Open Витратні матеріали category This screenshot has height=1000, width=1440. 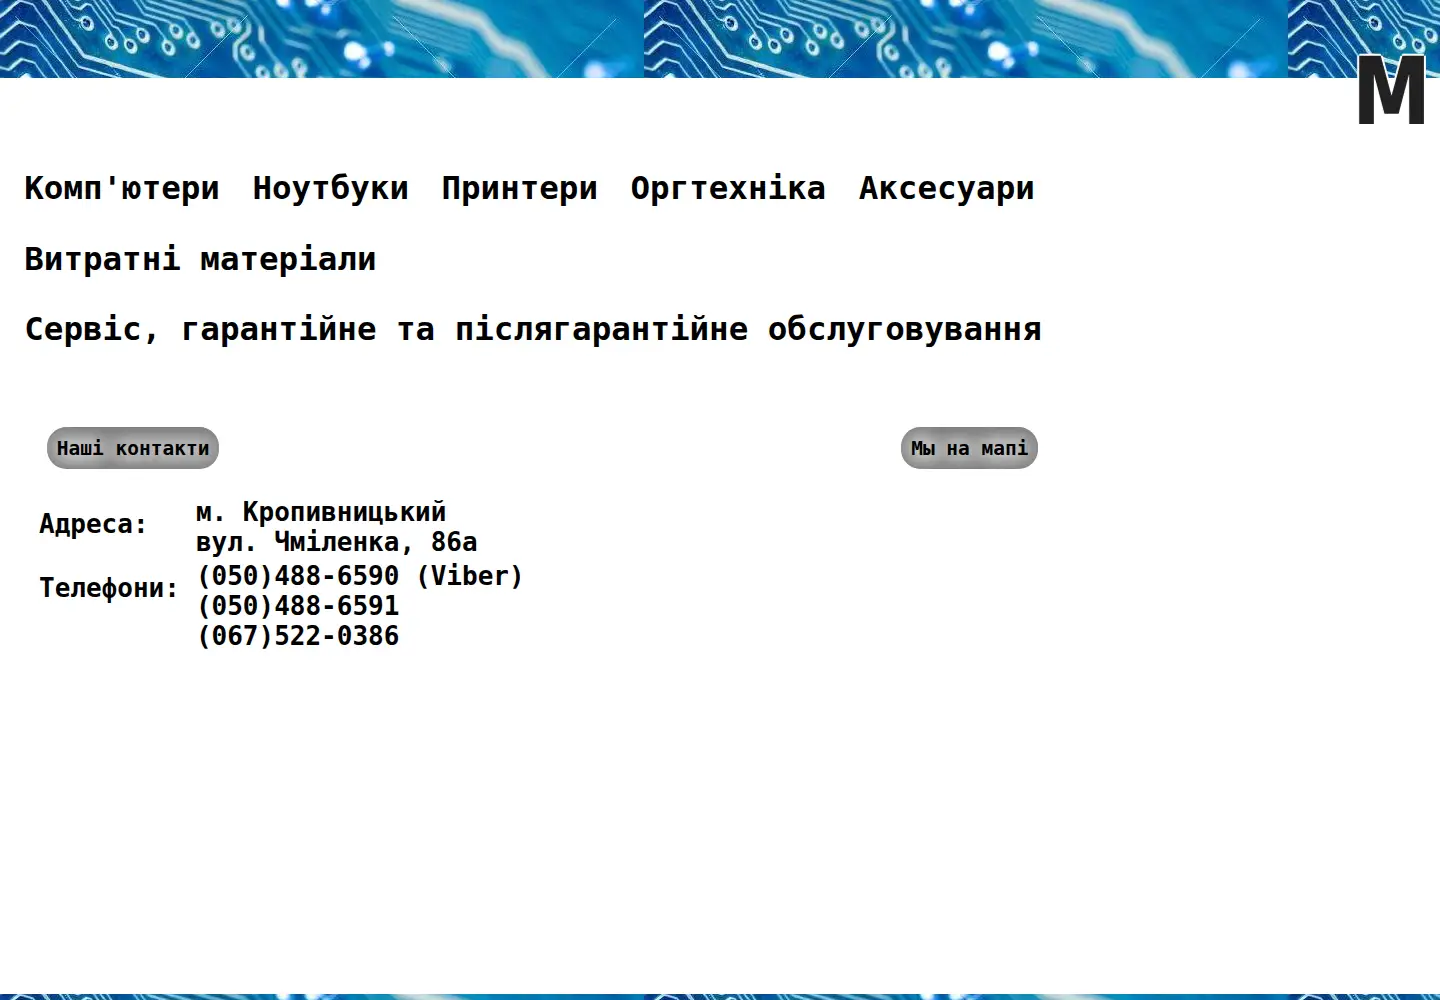200,259
